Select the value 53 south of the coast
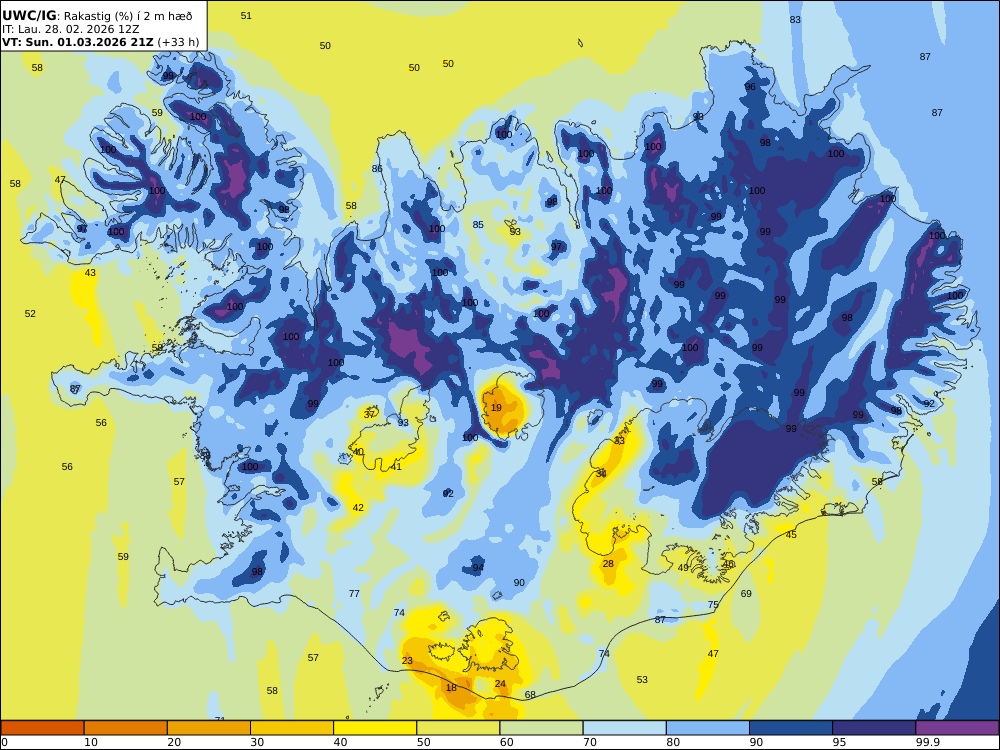 [x=642, y=680]
